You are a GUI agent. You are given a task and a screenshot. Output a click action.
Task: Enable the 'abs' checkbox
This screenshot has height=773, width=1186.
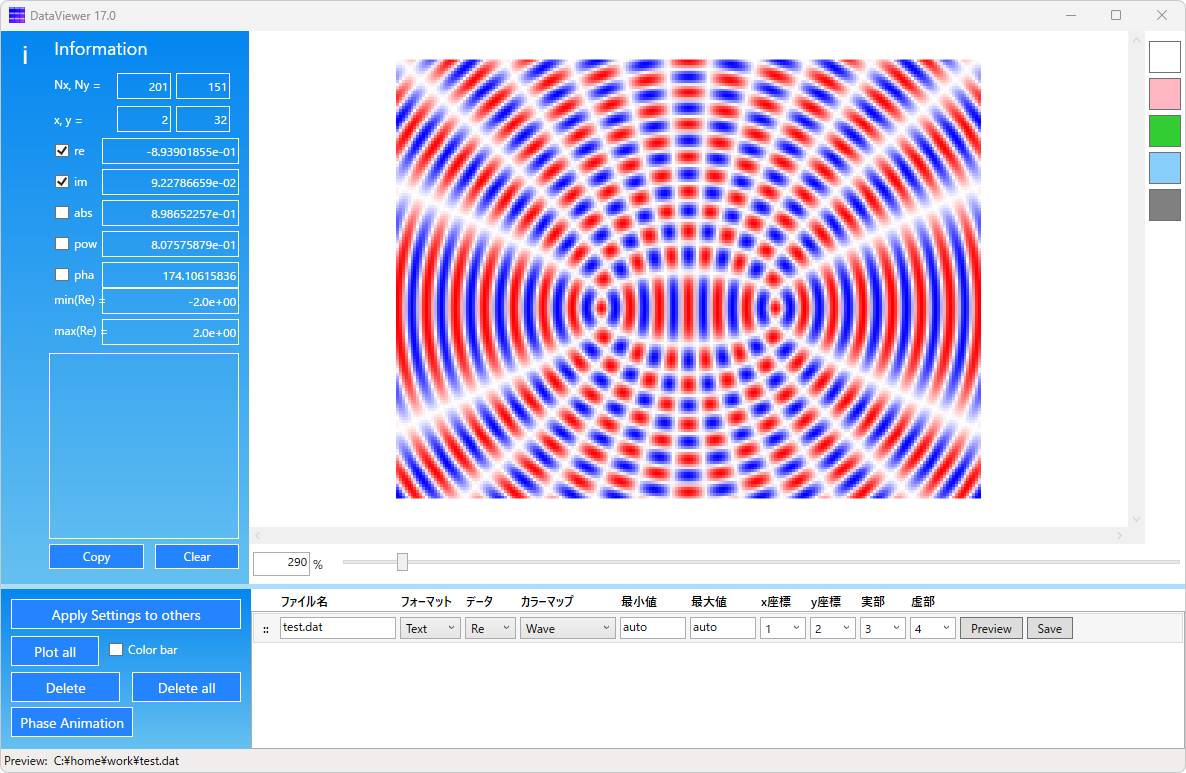click(62, 213)
